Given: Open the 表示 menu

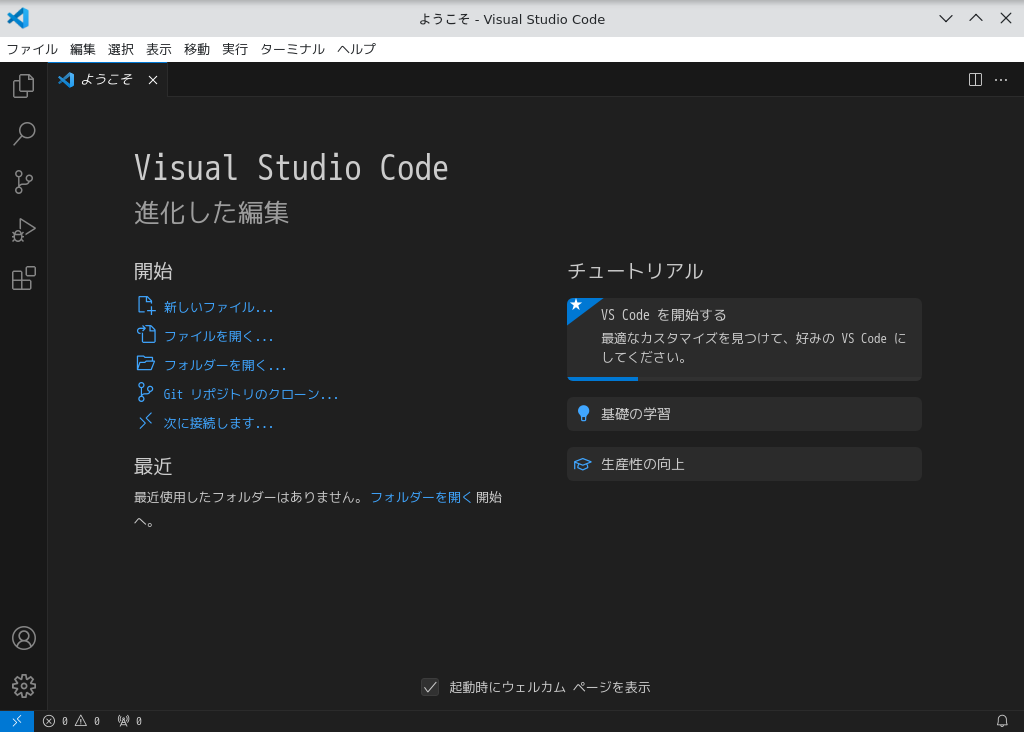Looking at the screenshot, I should [159, 49].
